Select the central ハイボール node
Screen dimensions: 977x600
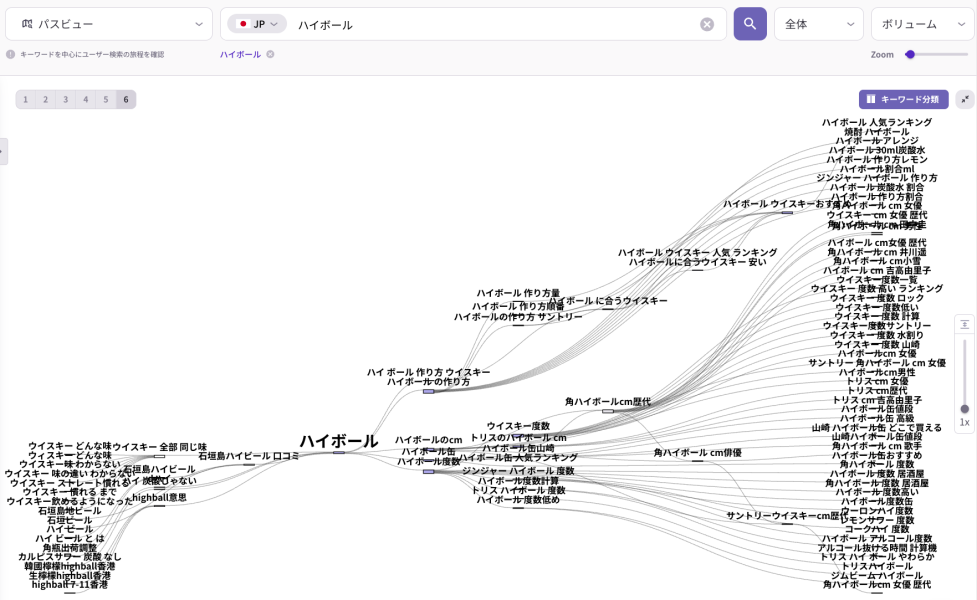[338, 441]
